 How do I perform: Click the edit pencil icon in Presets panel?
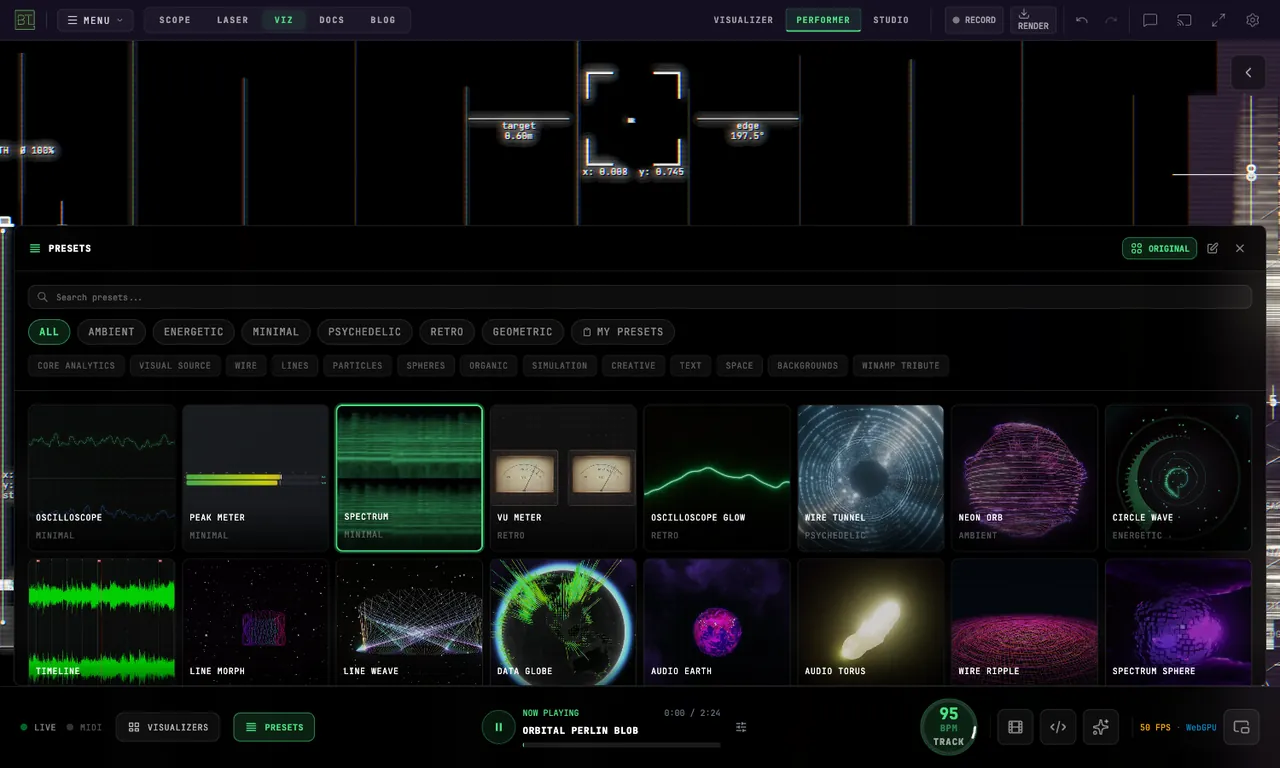click(1213, 248)
